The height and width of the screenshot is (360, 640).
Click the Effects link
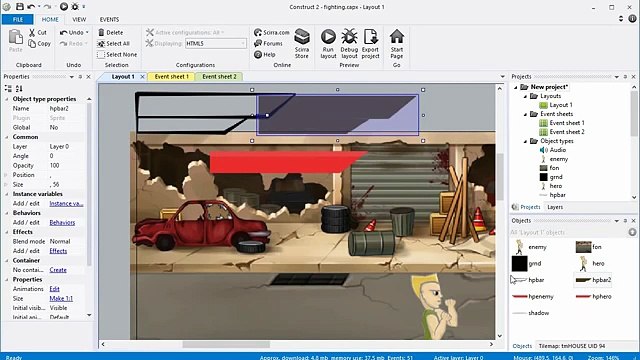pos(58,251)
